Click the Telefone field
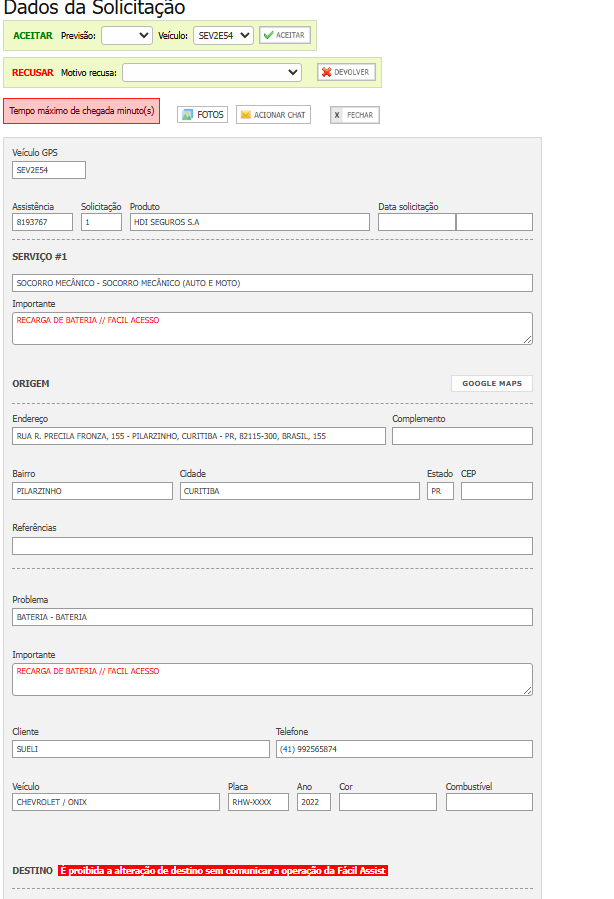 [404, 749]
